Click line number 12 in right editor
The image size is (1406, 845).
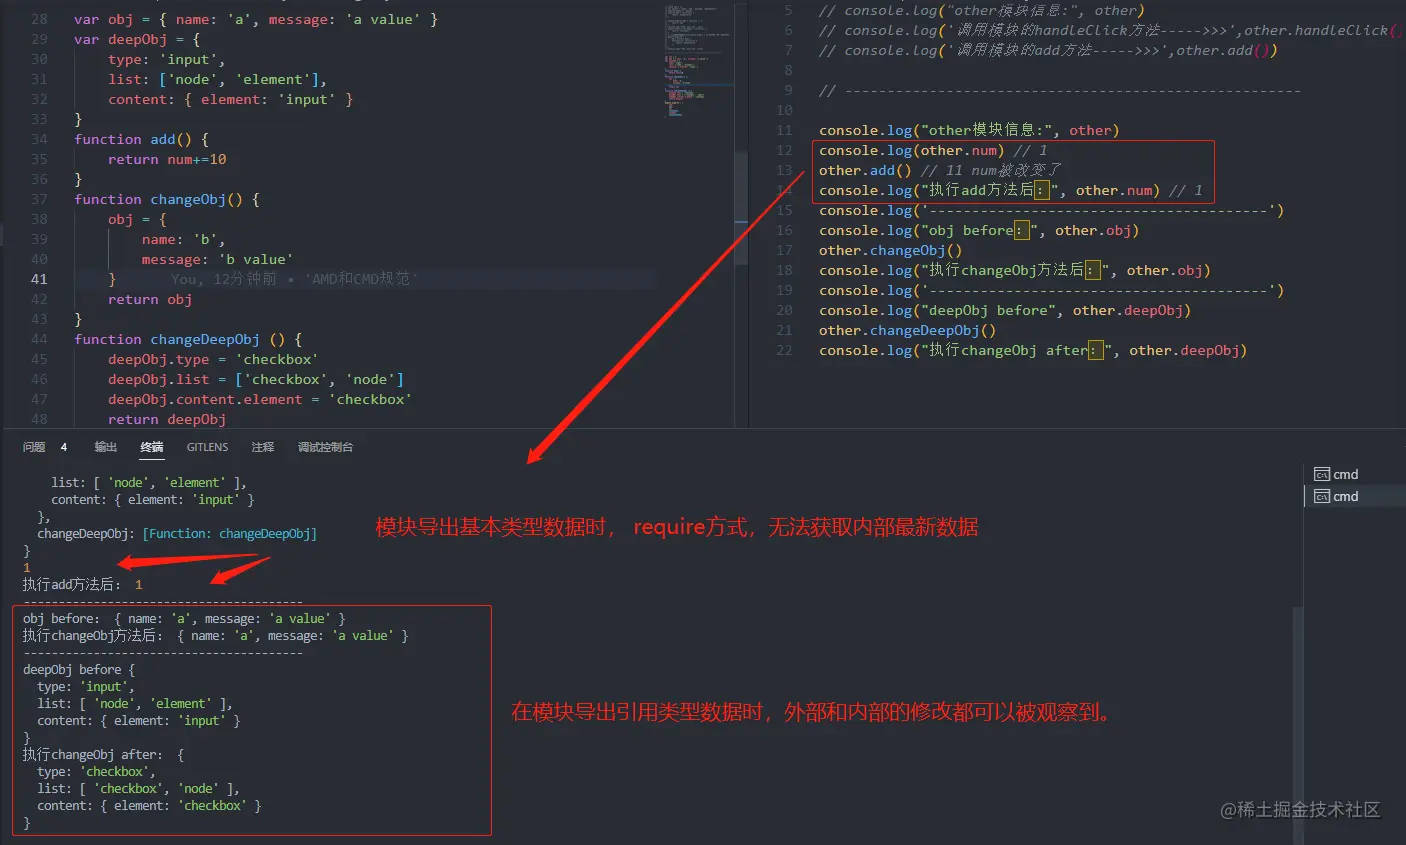[784, 150]
